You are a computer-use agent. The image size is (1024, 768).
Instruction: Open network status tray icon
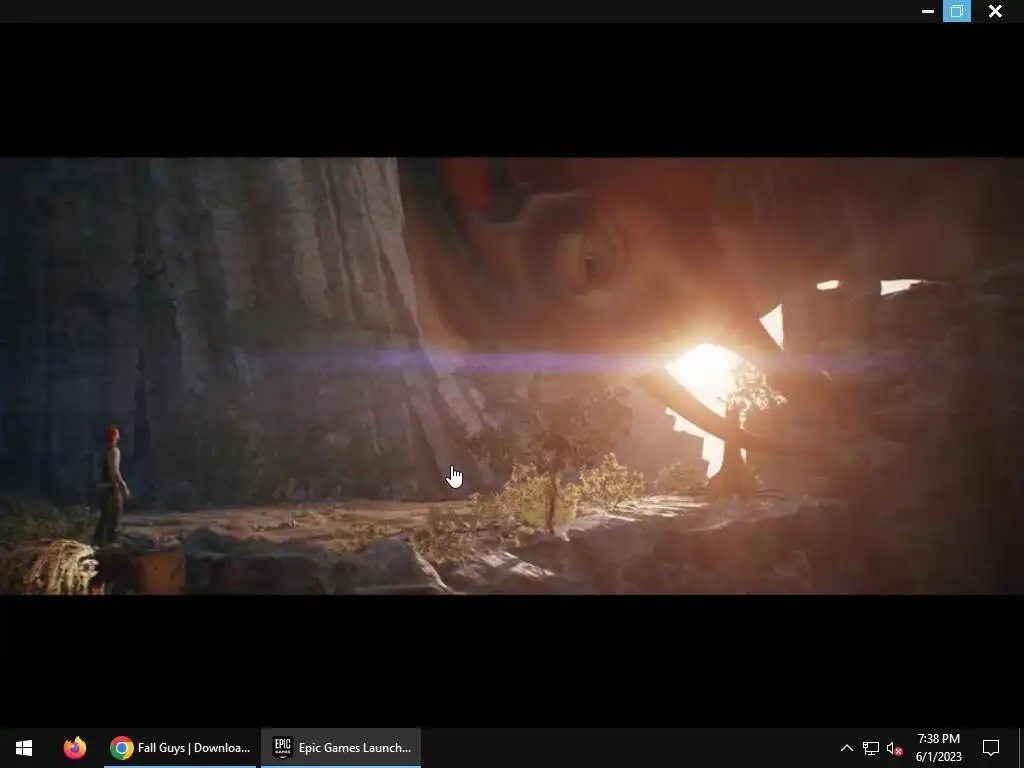click(871, 748)
